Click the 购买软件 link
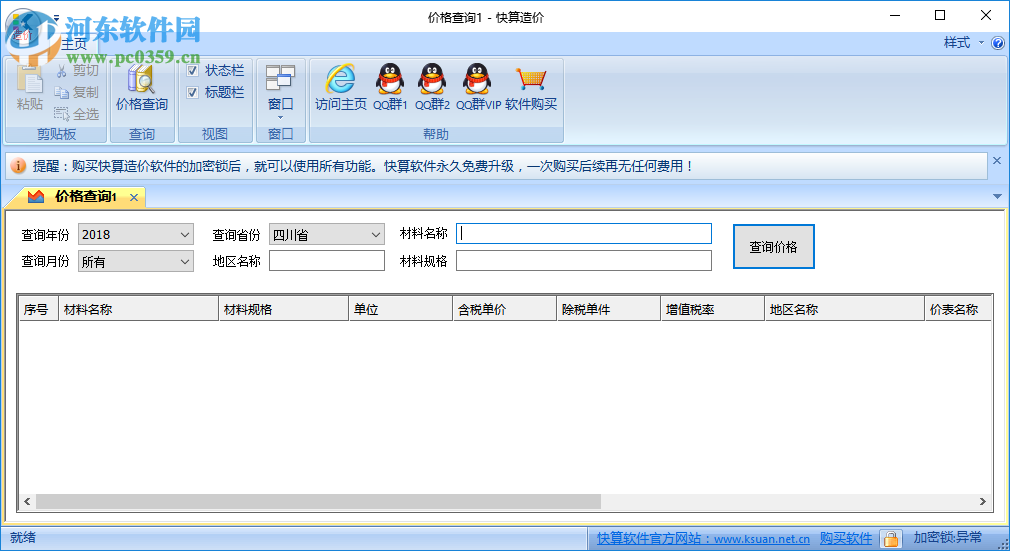 coord(846,539)
